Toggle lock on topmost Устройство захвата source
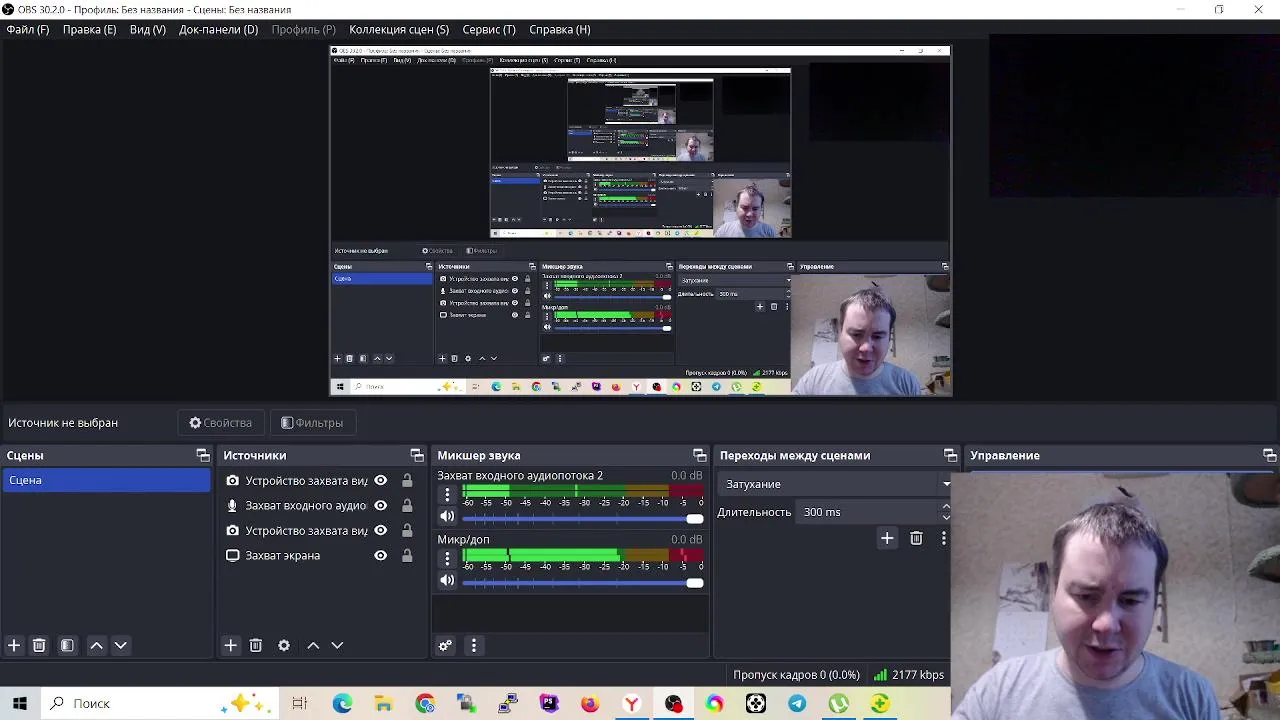 click(407, 480)
